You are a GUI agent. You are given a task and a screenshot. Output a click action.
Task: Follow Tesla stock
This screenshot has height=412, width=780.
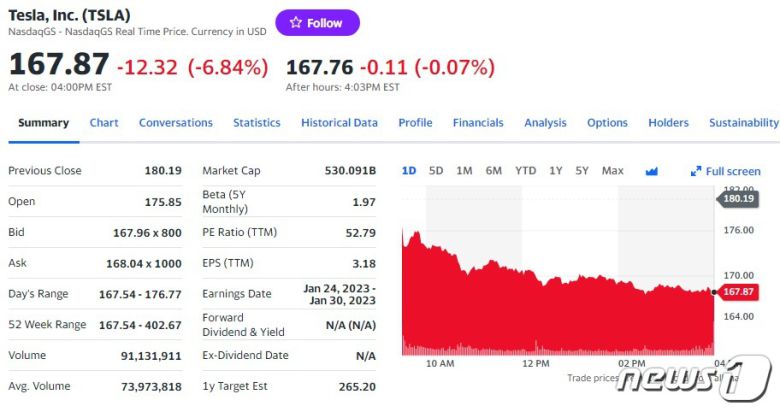coord(317,23)
